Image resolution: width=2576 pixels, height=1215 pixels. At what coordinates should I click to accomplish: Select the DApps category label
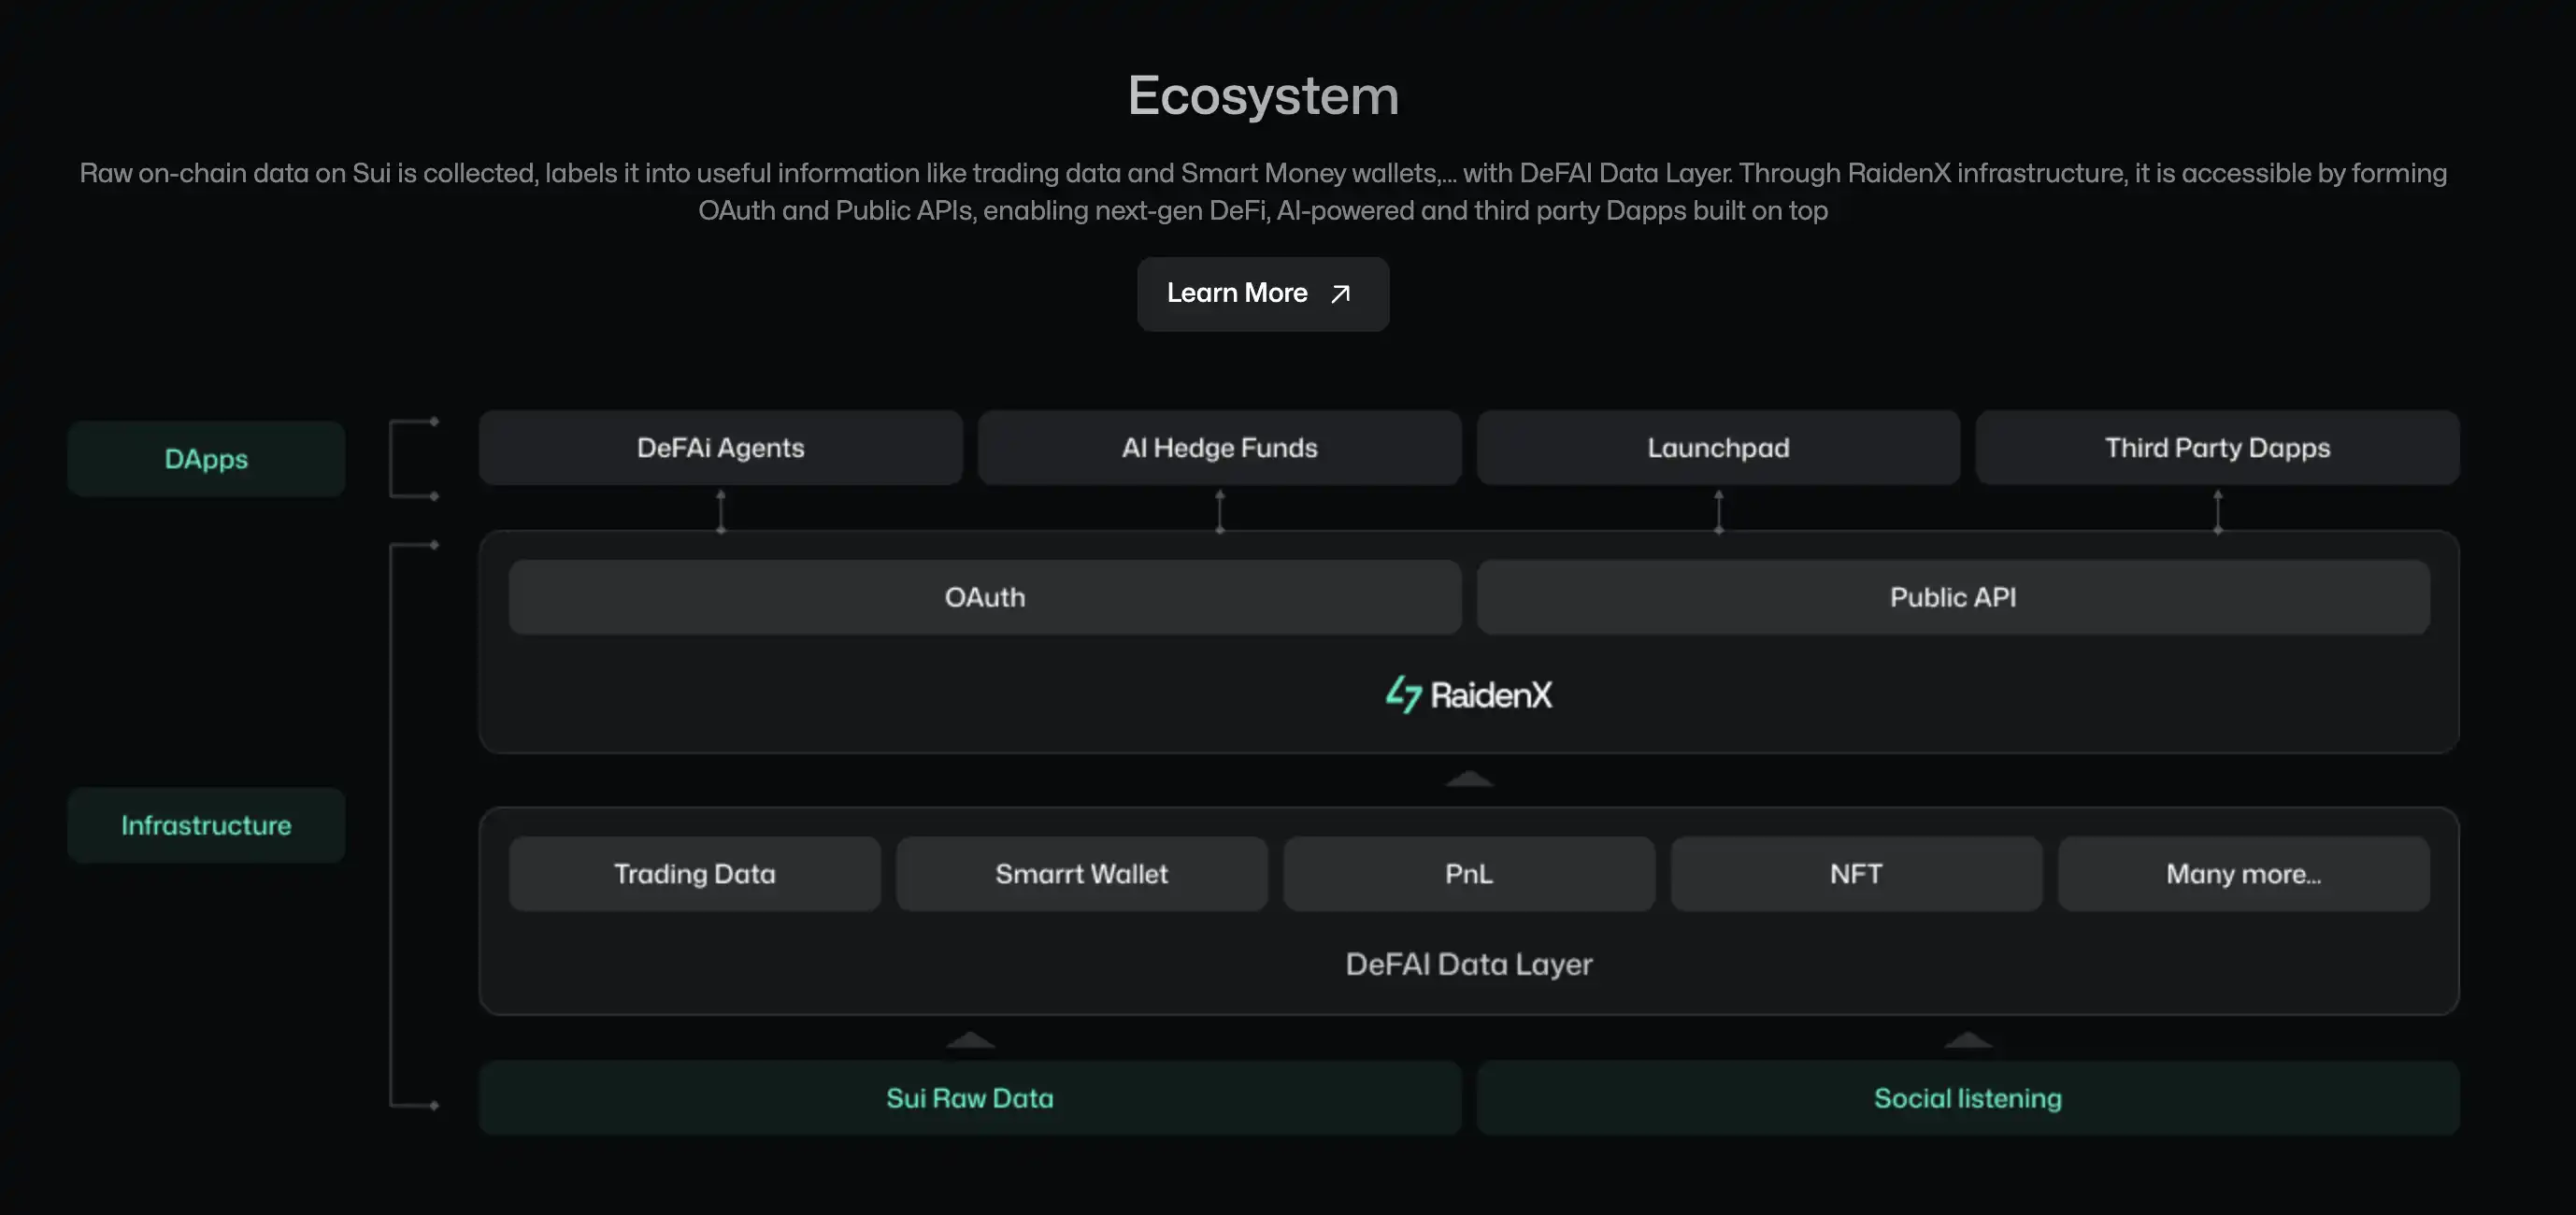(x=206, y=459)
